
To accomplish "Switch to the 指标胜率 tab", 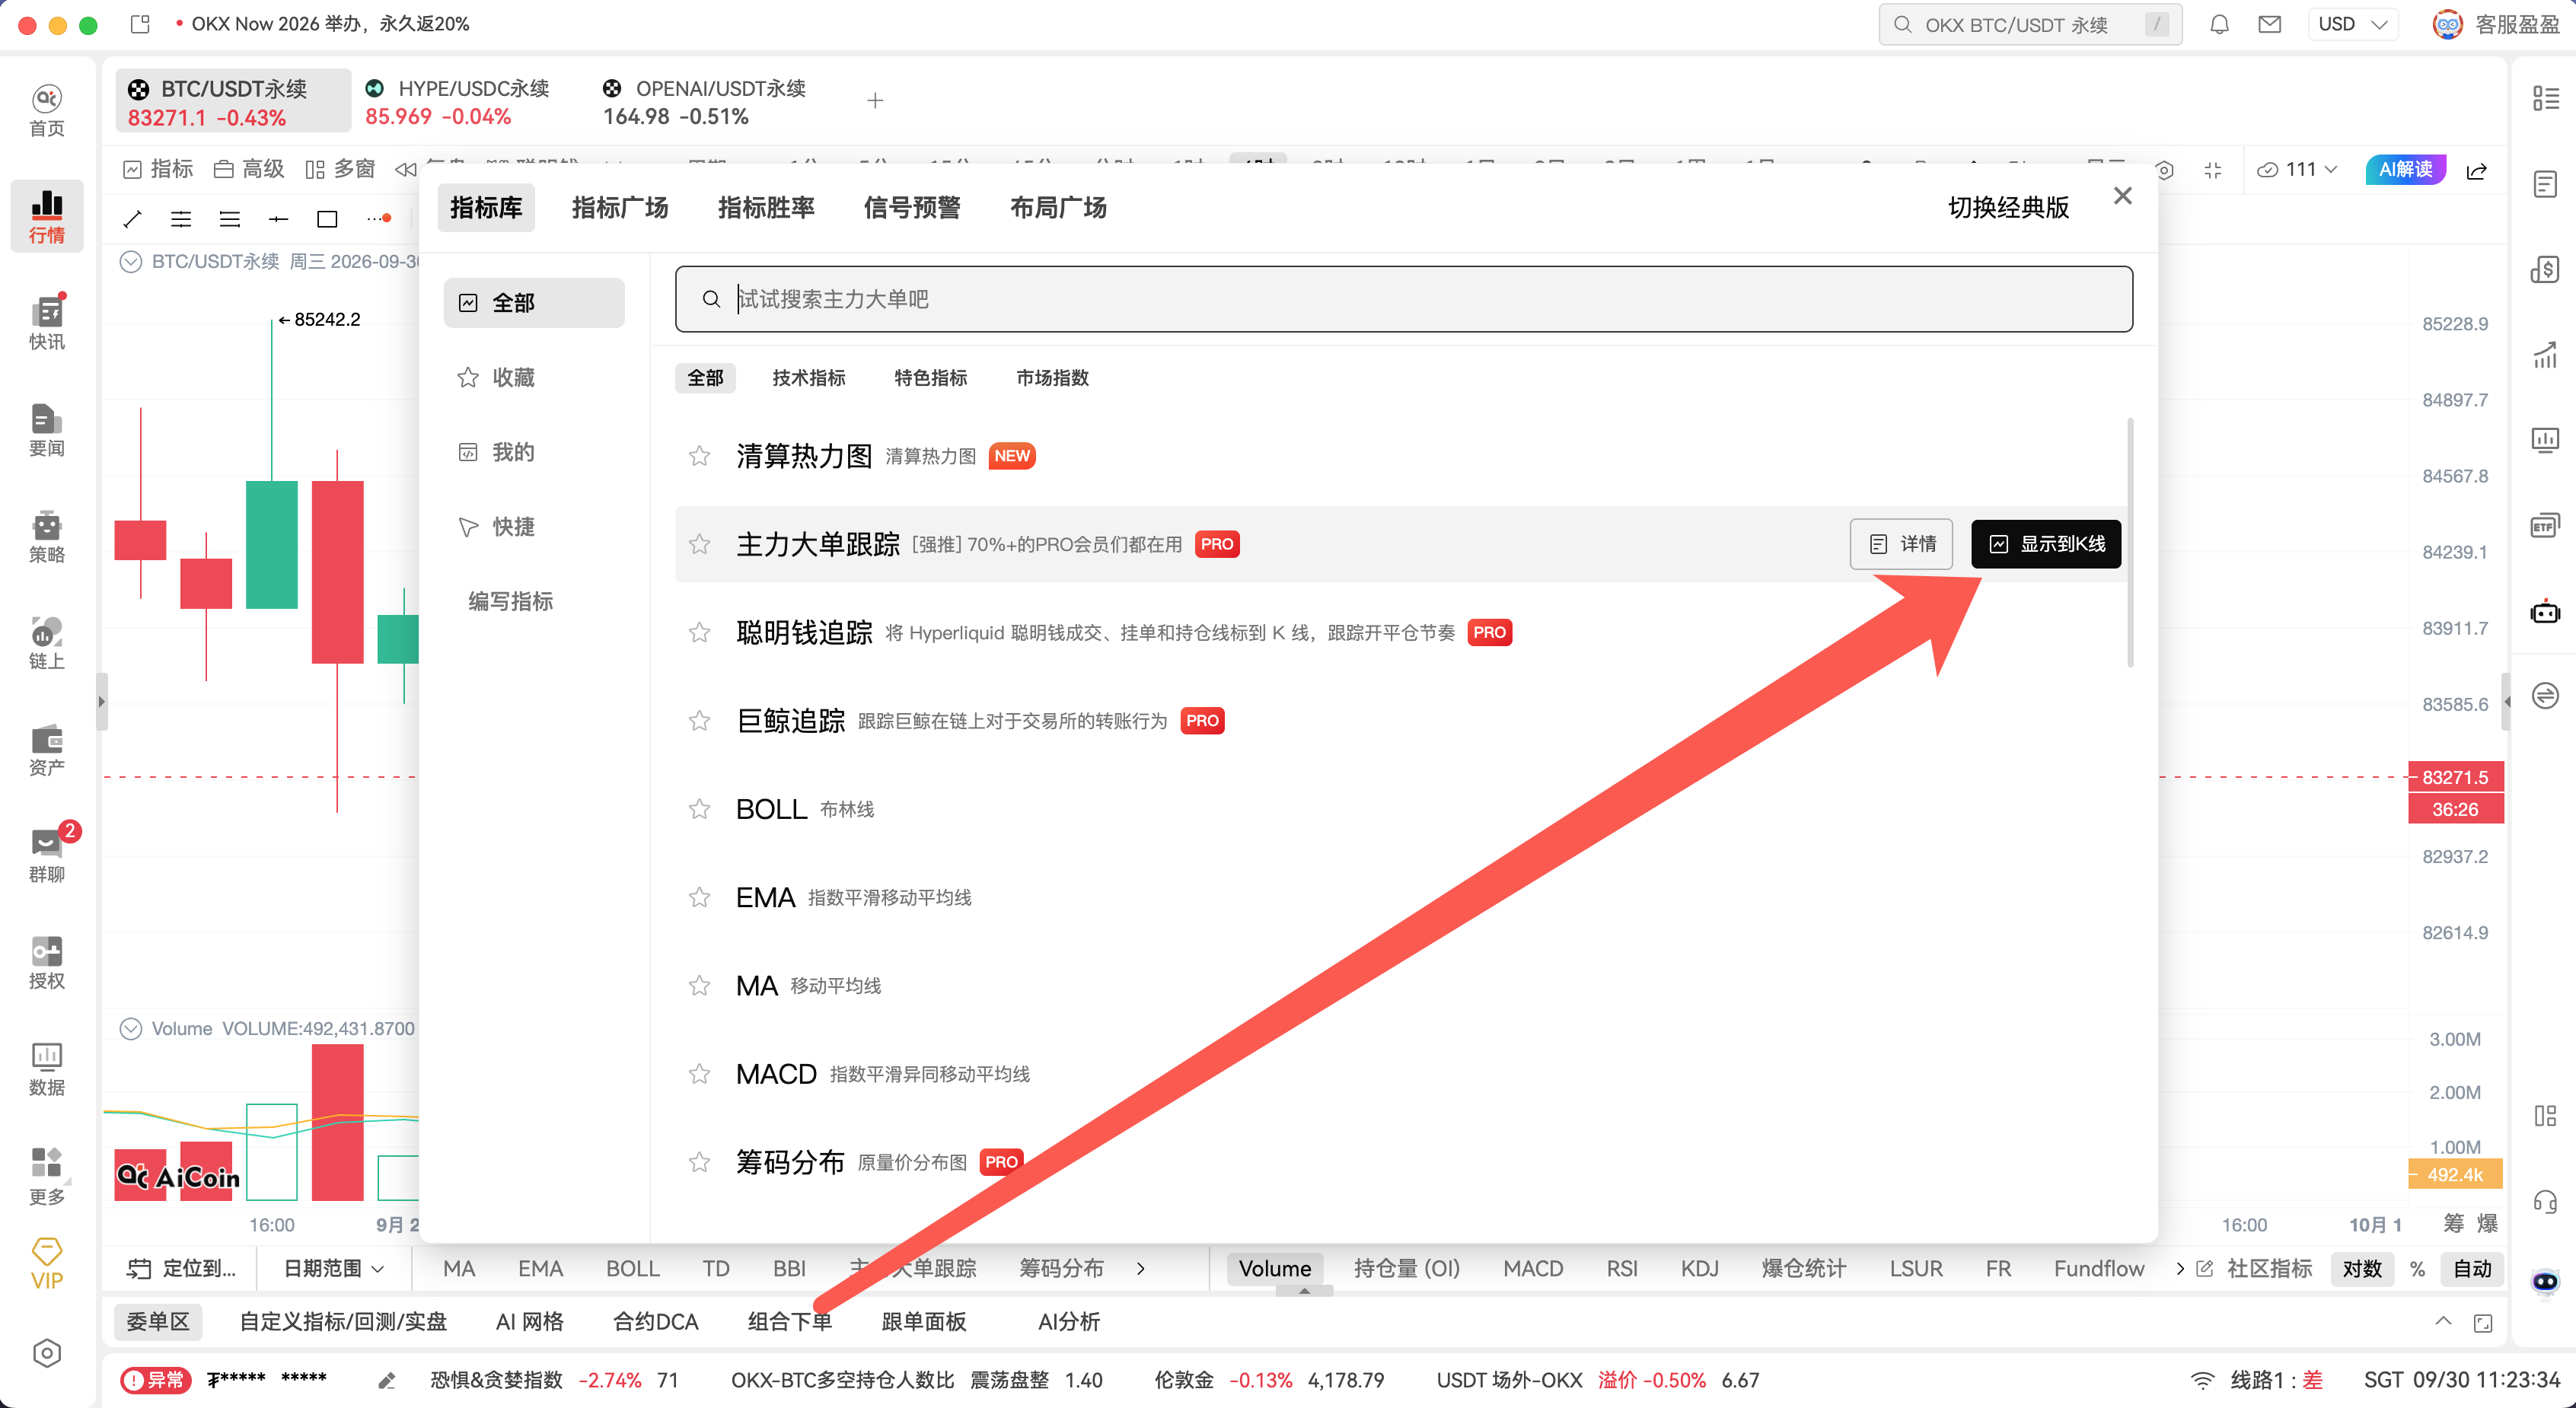I will pos(766,208).
